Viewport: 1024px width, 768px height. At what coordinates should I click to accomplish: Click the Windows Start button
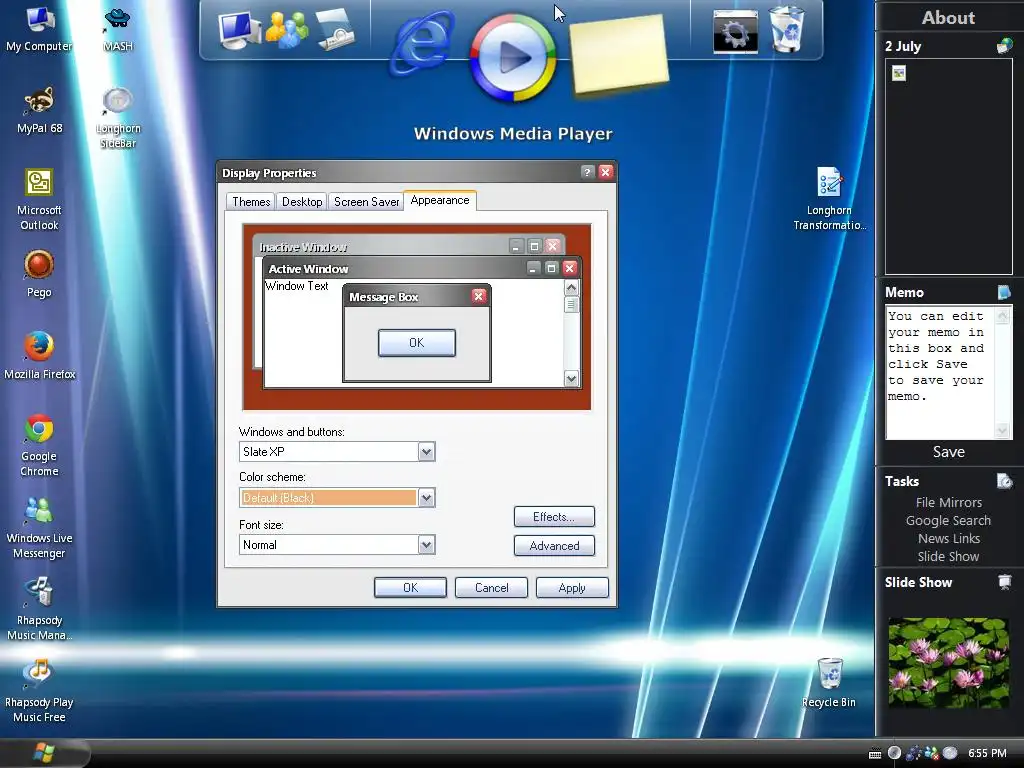point(44,753)
